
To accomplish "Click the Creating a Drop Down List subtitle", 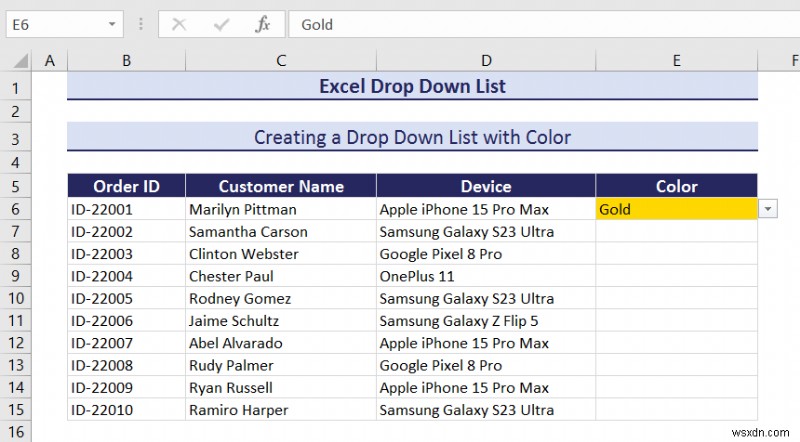I will 412,137.
